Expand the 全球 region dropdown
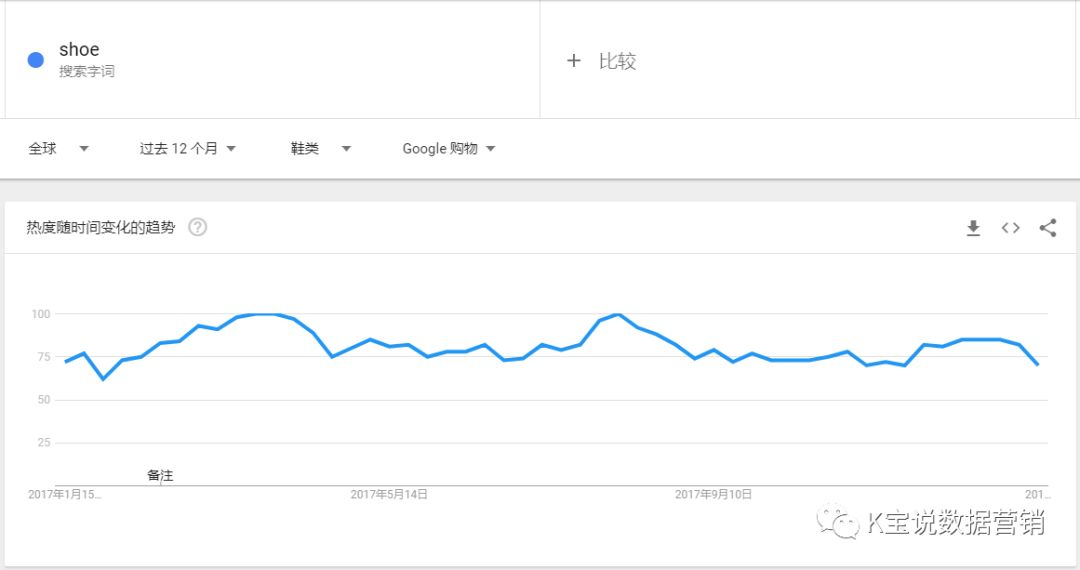 [x=58, y=149]
